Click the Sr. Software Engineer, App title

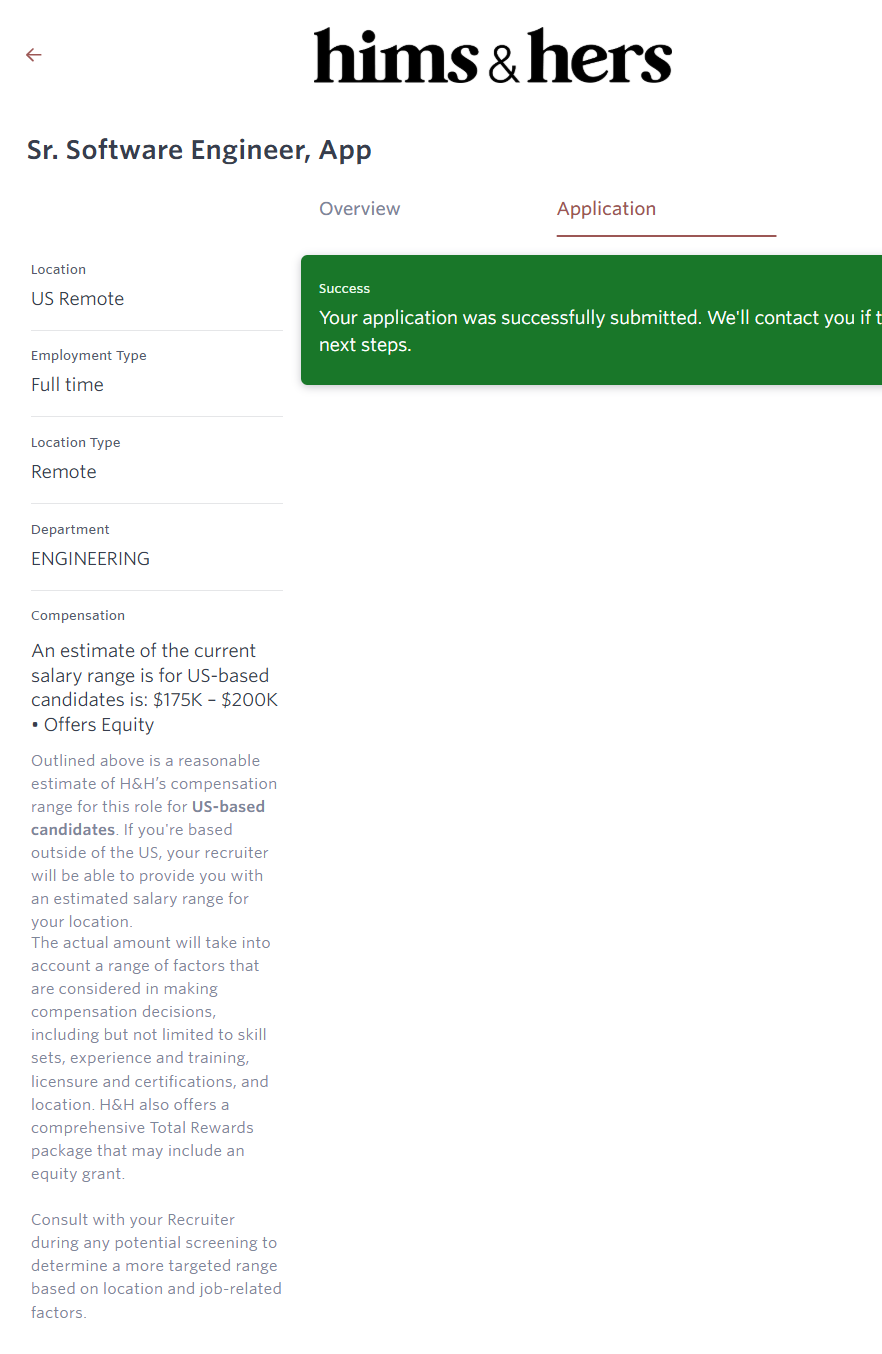pos(199,150)
